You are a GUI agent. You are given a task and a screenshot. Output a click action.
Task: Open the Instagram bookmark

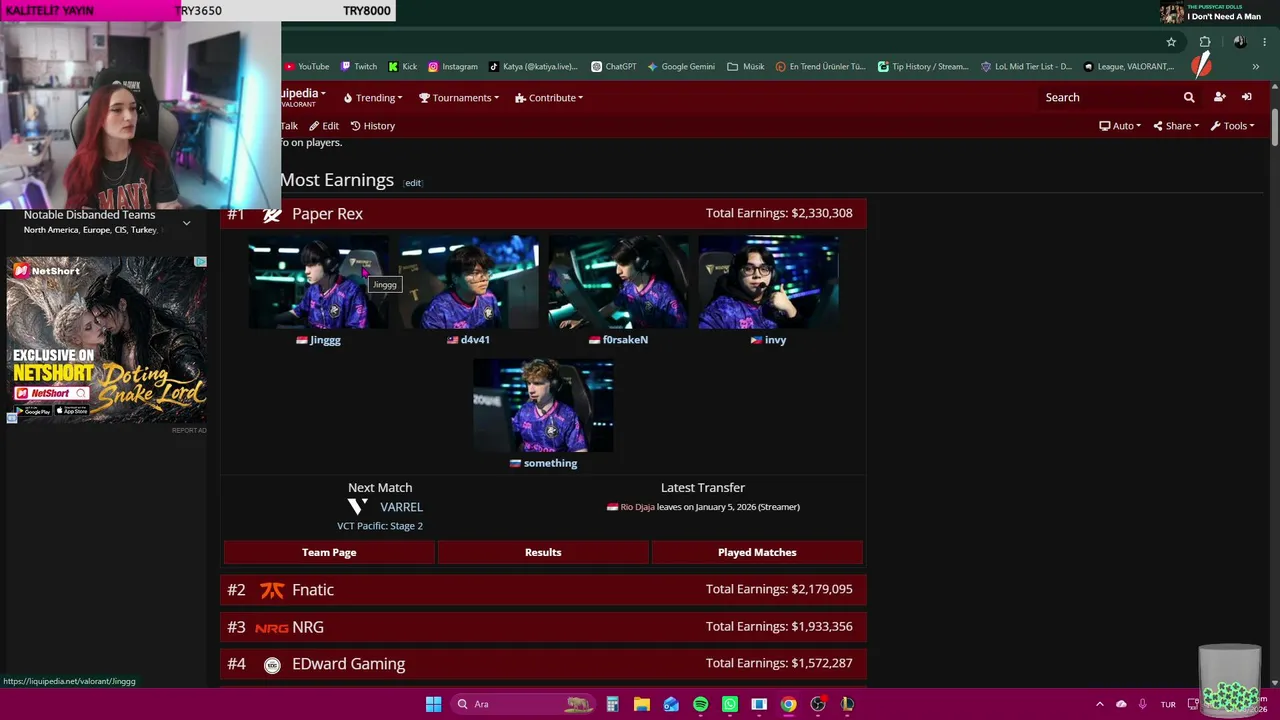click(x=453, y=67)
